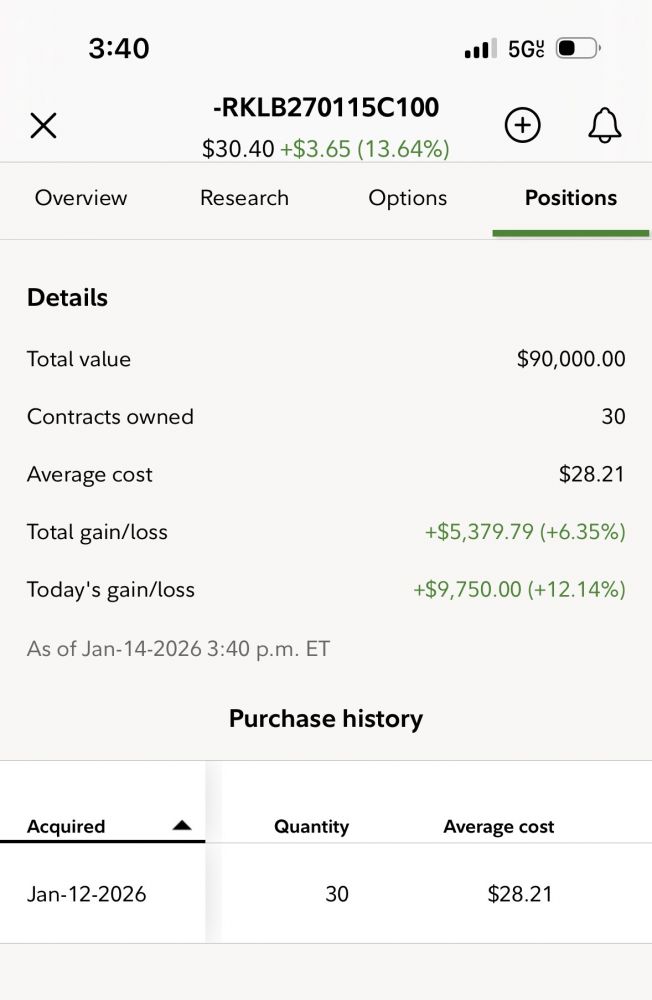Tap the Quantity column header
This screenshot has width=652, height=1000.
pyautogui.click(x=311, y=827)
